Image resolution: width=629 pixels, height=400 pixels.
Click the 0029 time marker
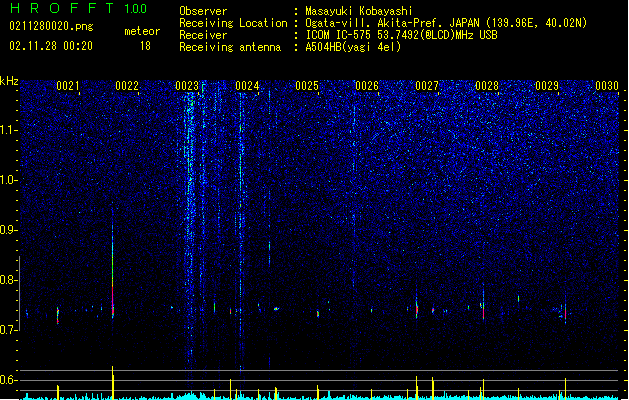[547, 86]
